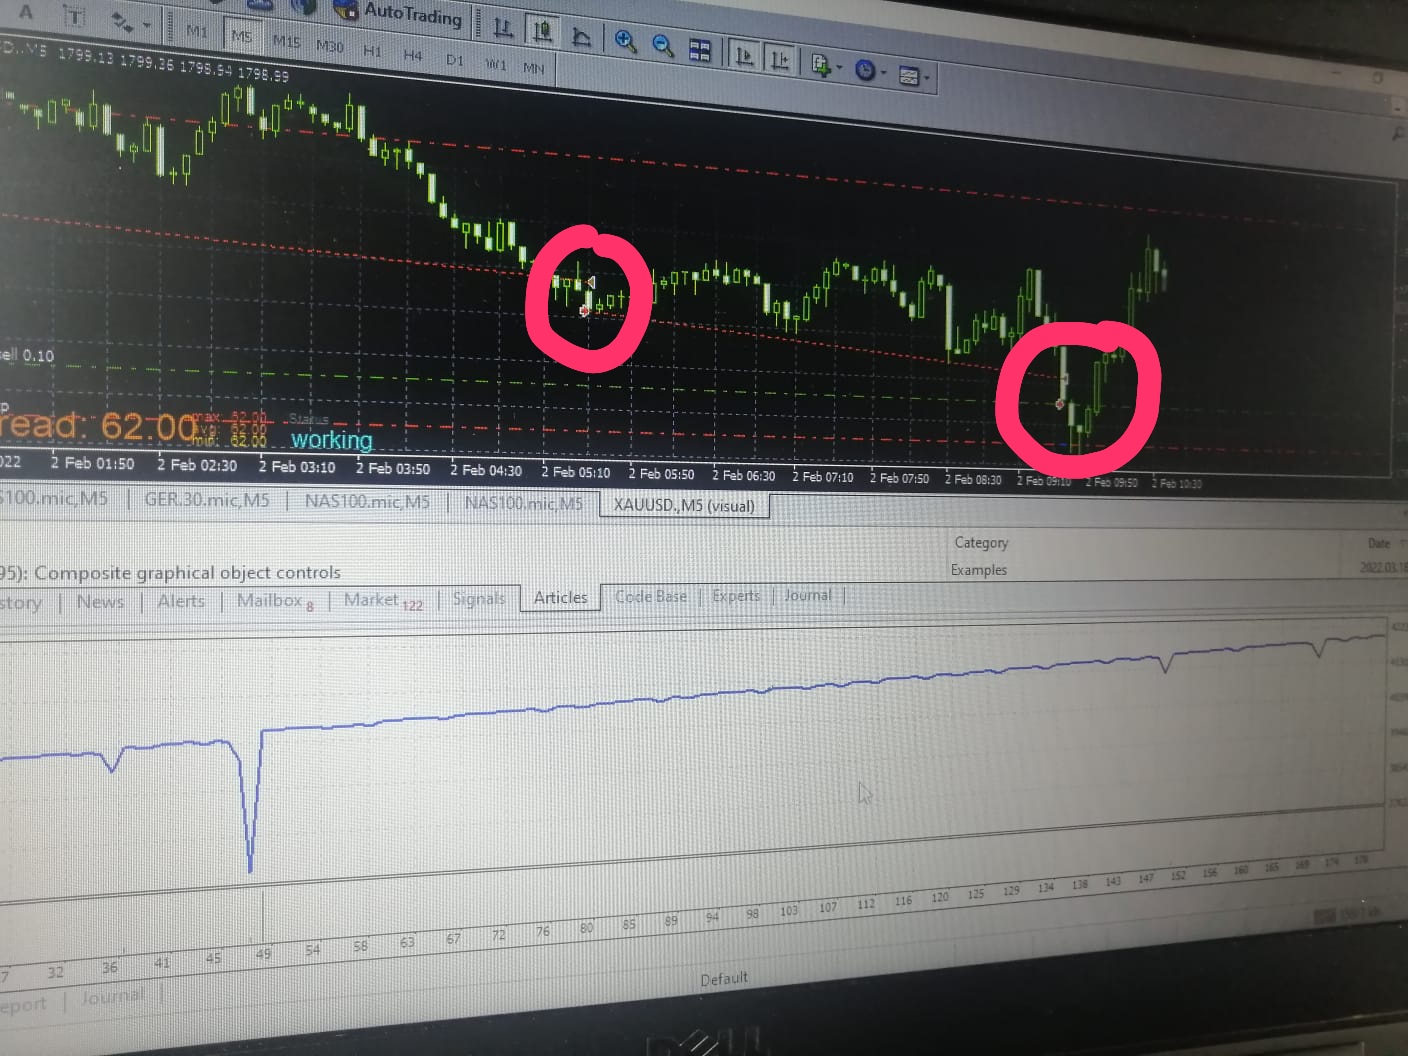Select the Articles terminal tab

pos(560,597)
